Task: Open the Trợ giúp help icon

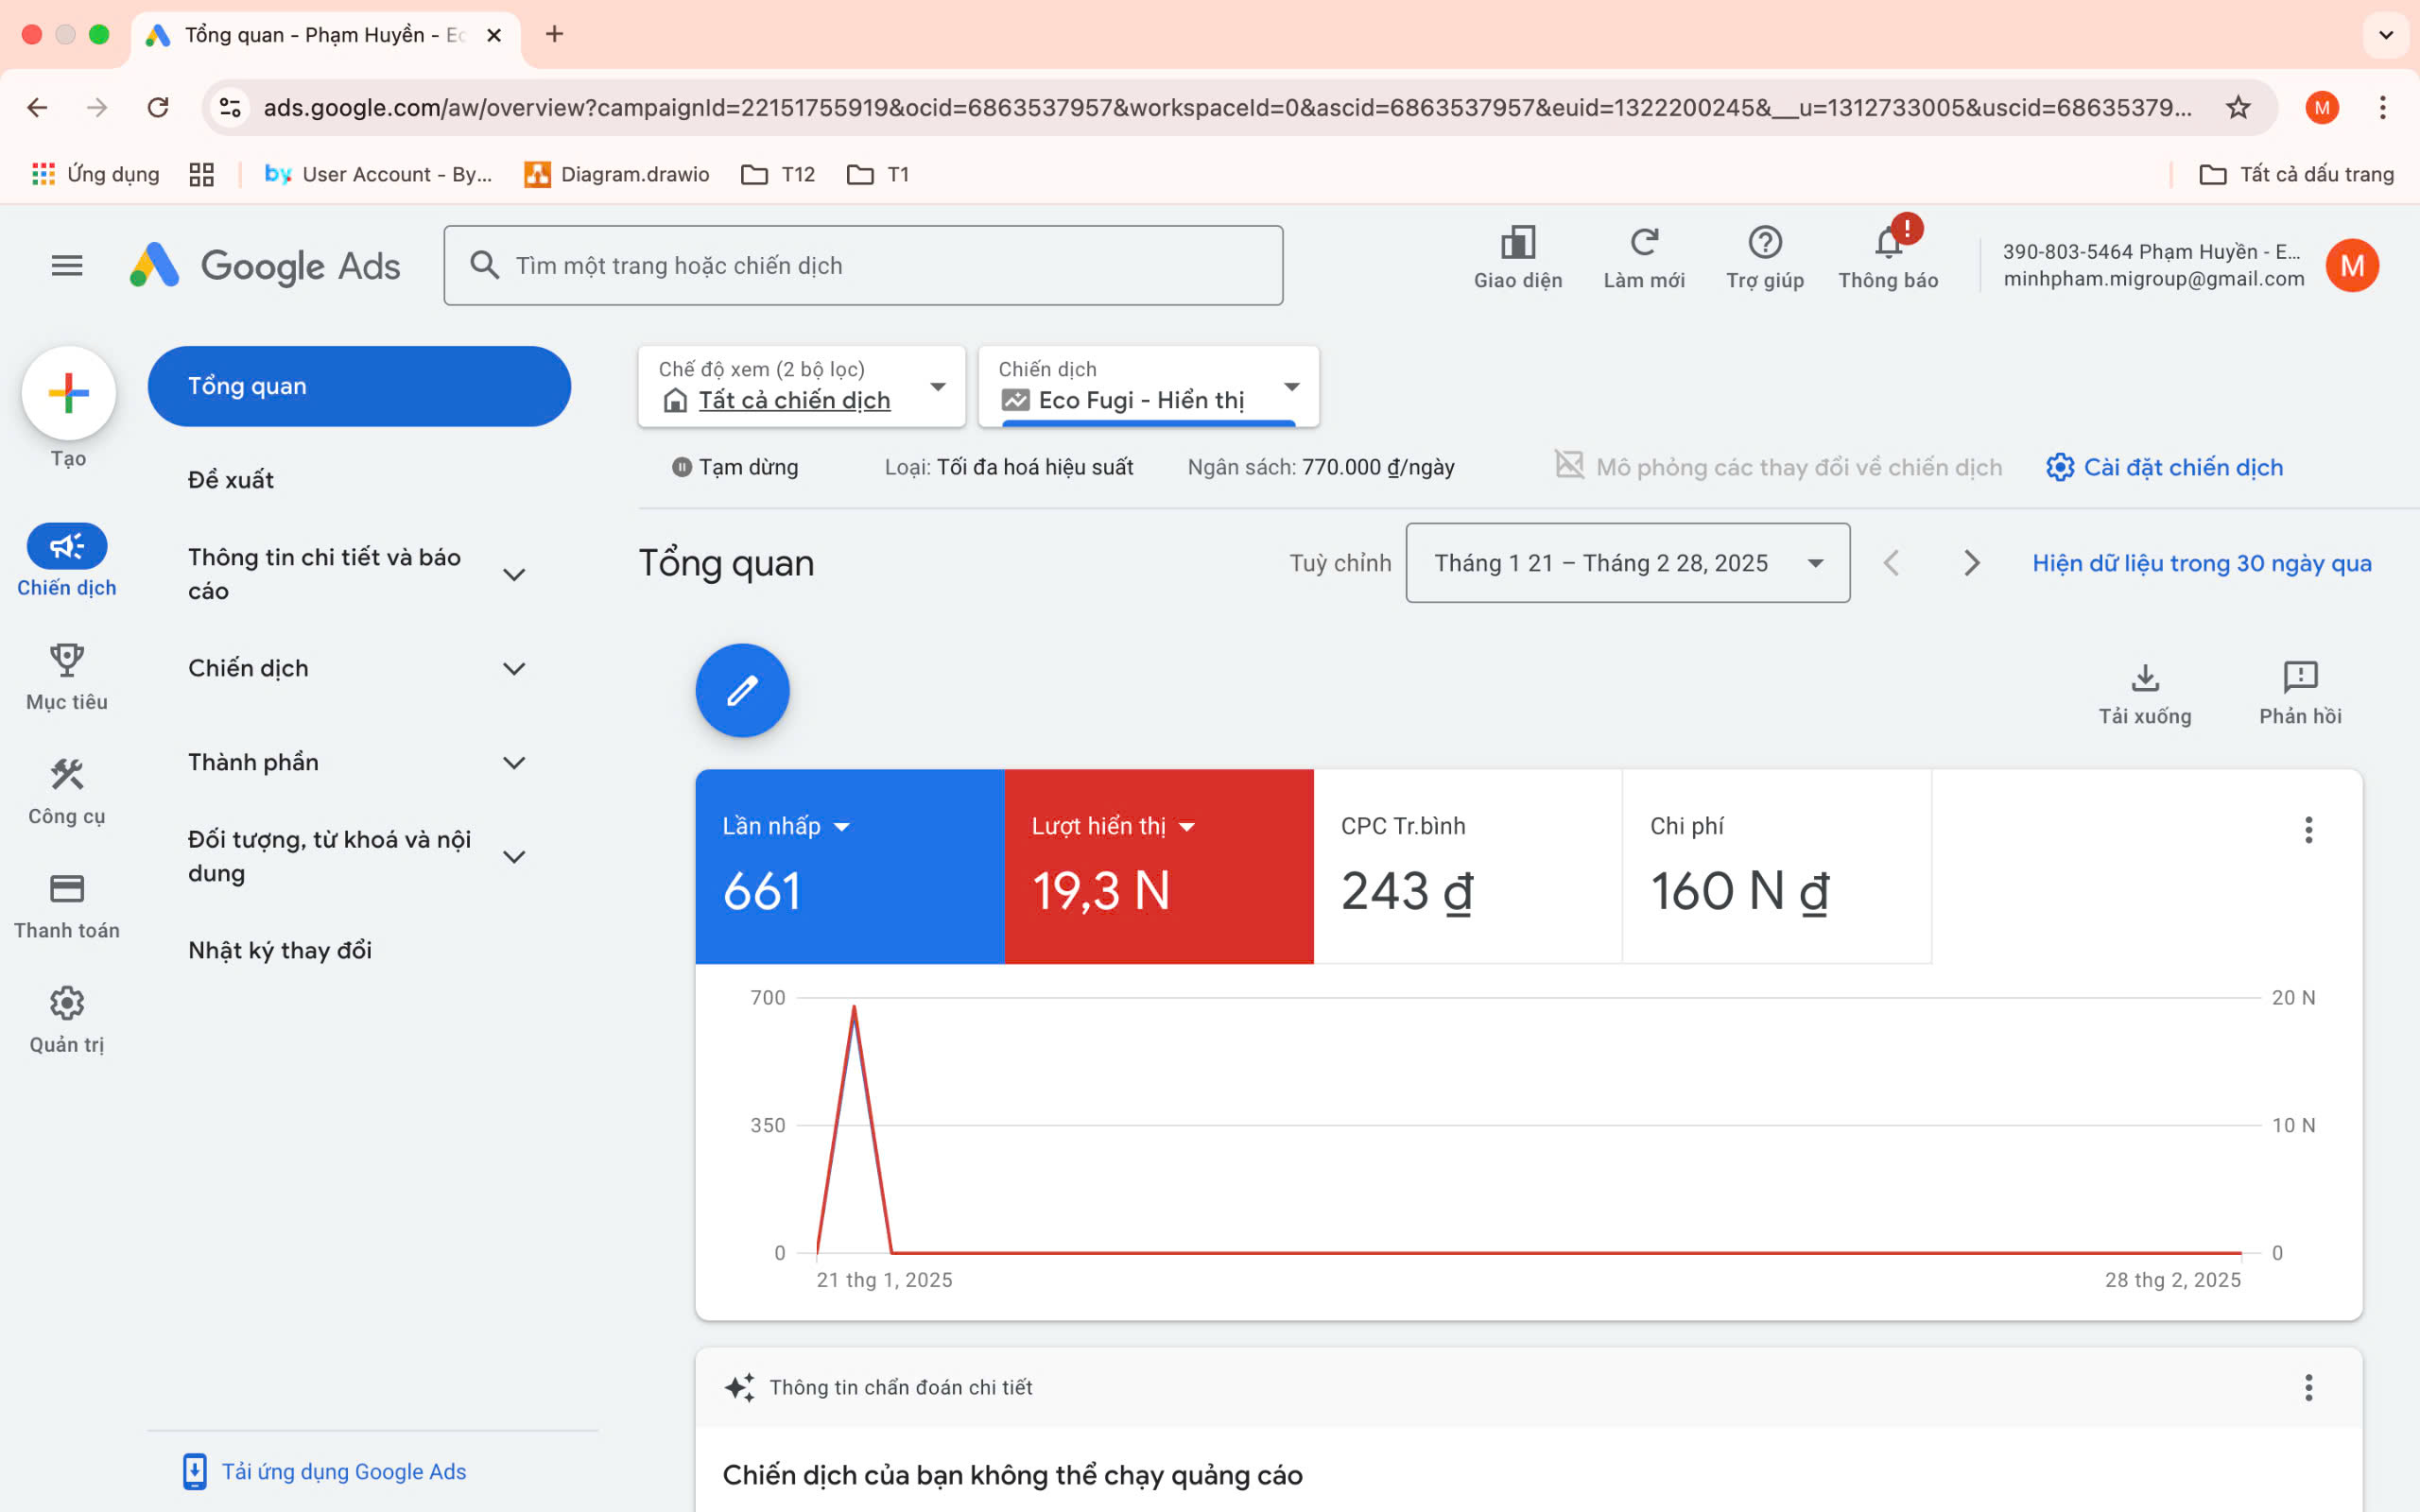Action: click(1764, 244)
